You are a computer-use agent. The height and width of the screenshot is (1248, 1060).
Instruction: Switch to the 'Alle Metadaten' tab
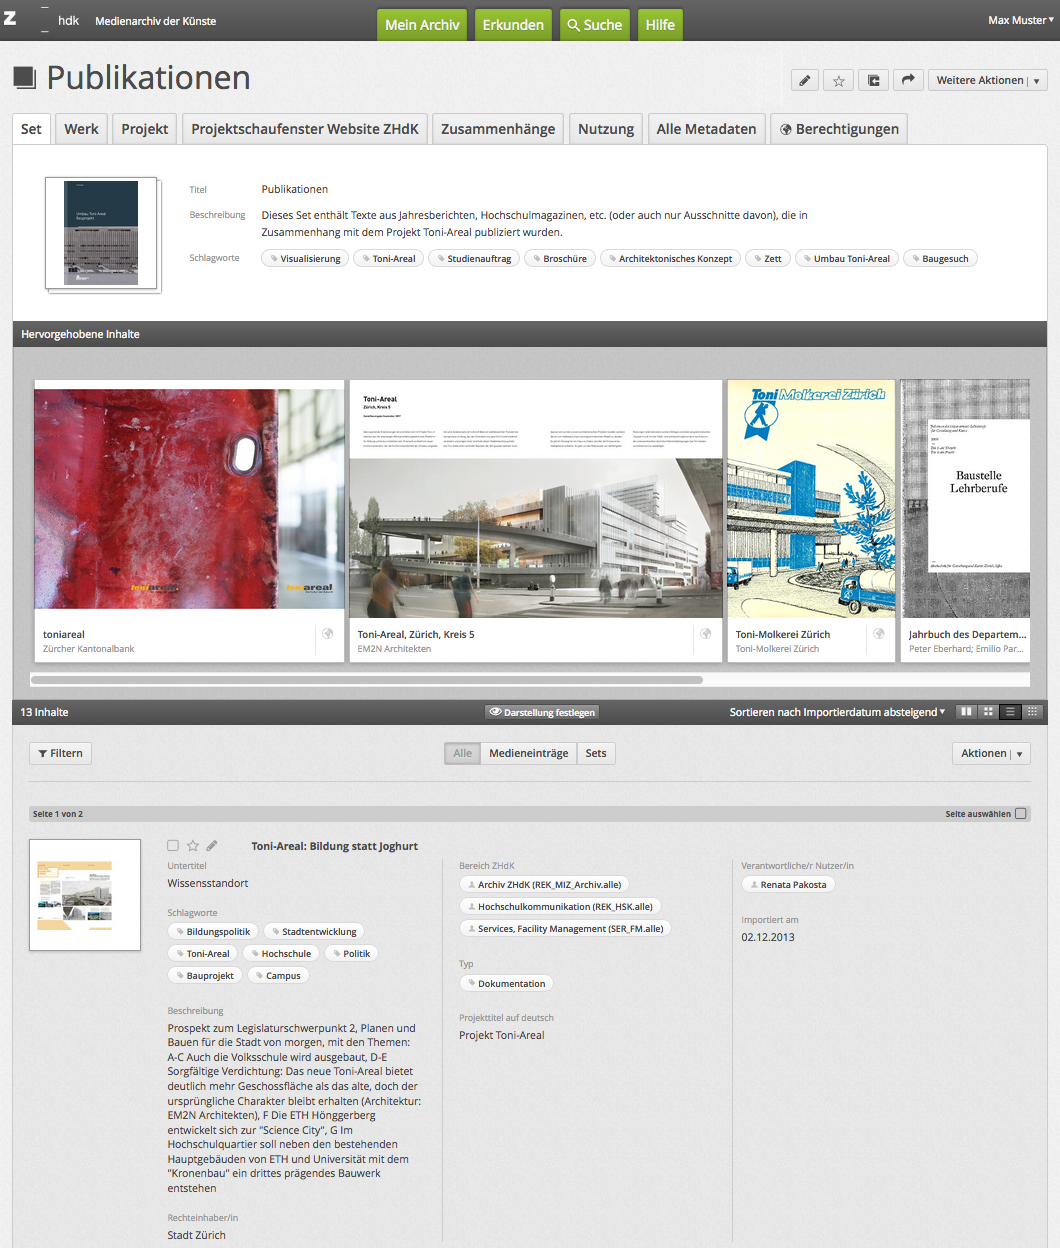coord(706,129)
